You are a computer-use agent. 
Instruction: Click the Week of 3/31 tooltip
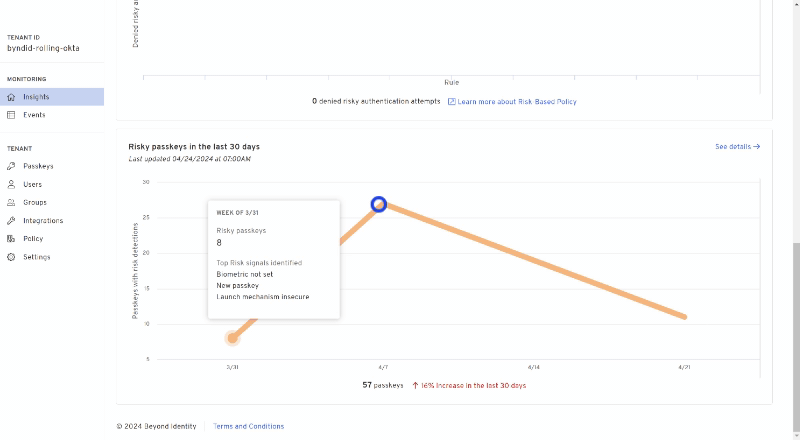(273, 258)
